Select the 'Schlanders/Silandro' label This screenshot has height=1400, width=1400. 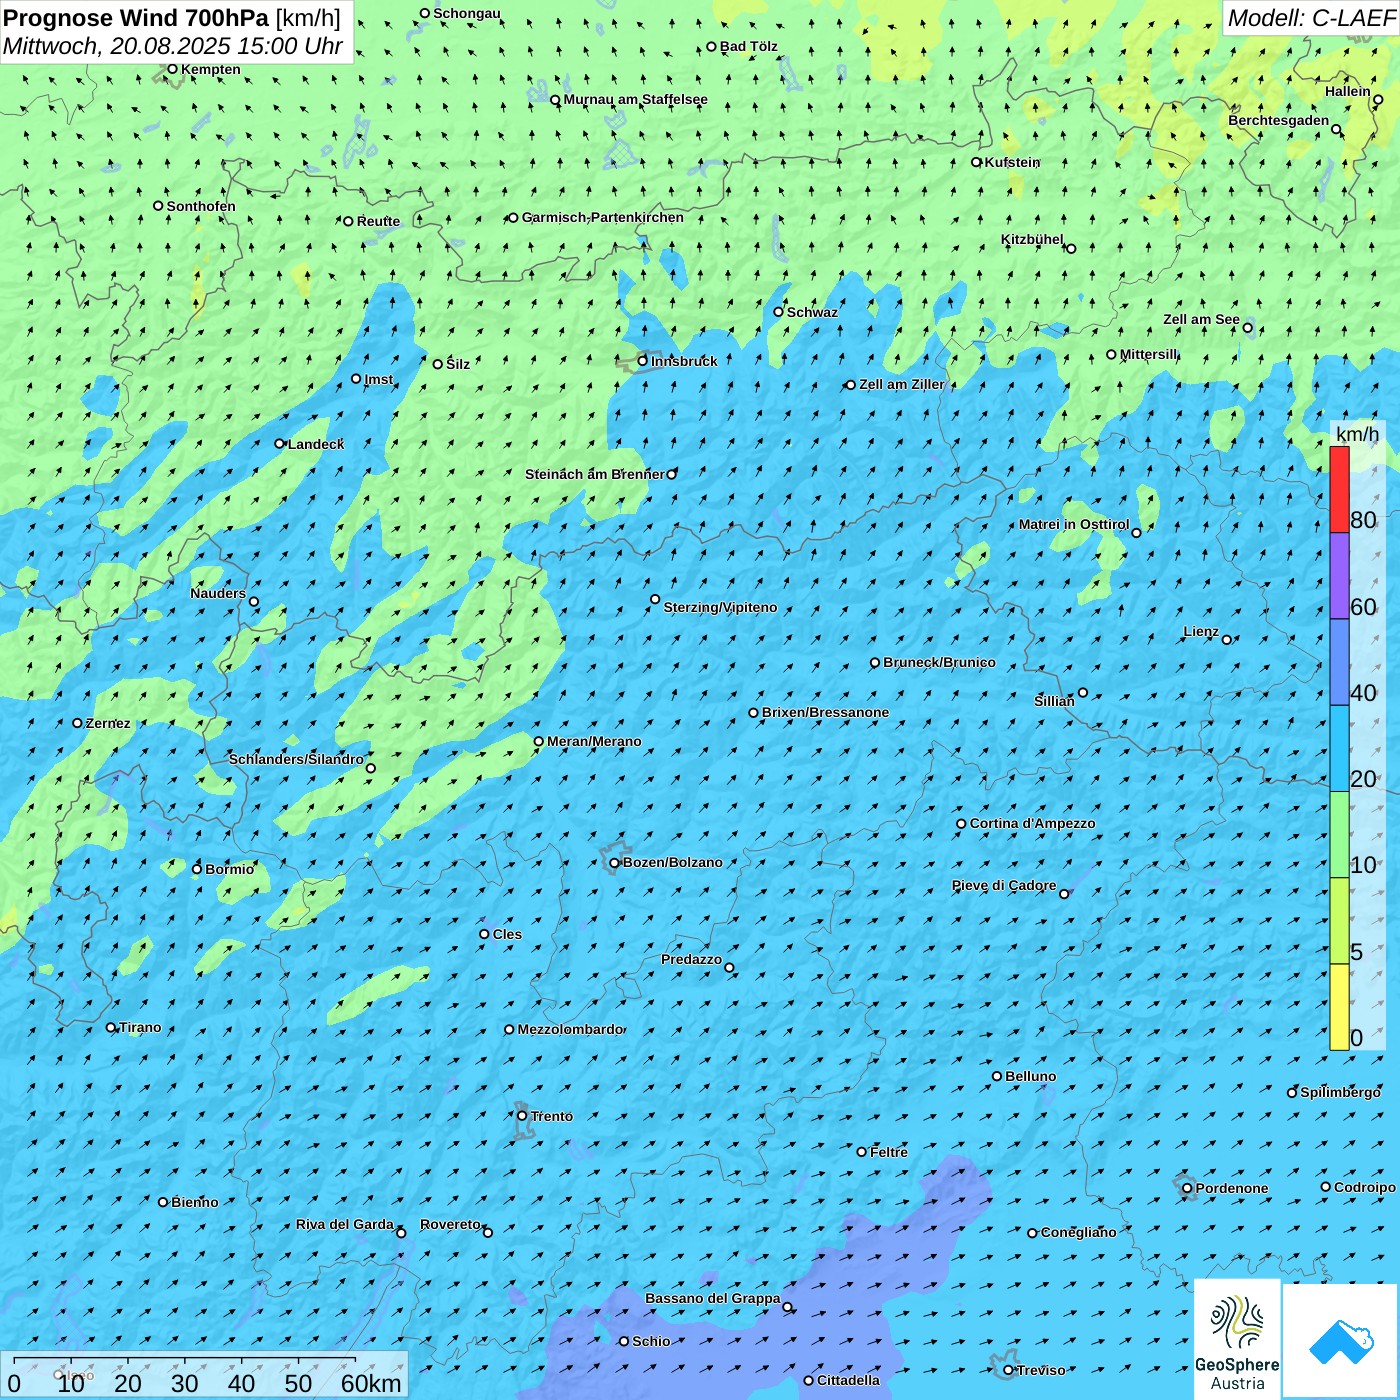point(296,759)
